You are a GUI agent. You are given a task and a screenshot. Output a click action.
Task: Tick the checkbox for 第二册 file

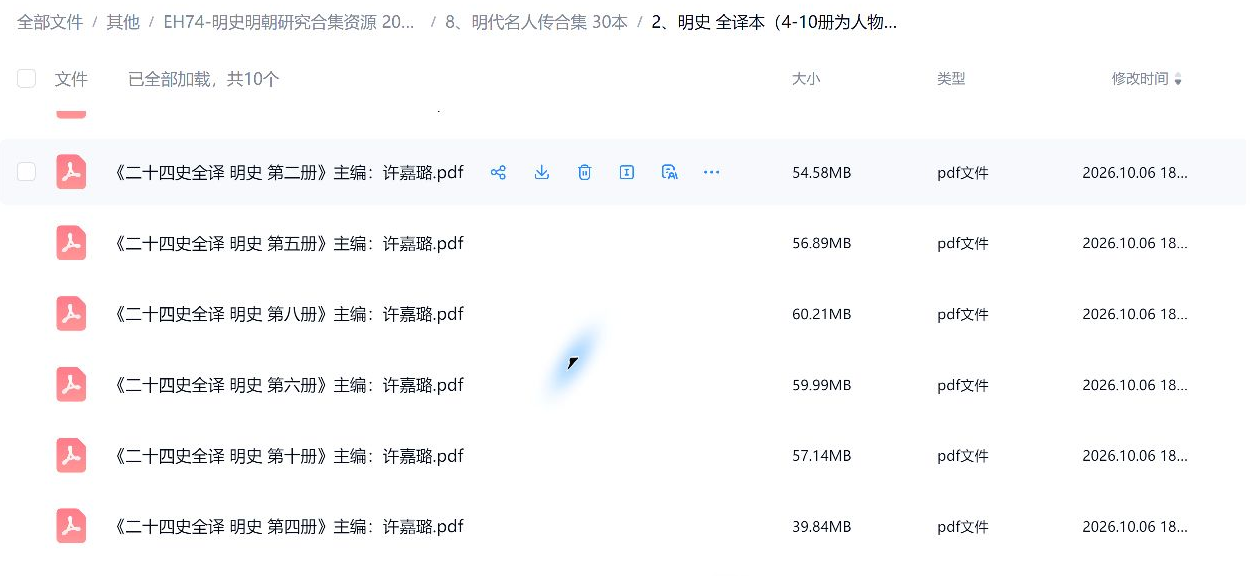[27, 172]
